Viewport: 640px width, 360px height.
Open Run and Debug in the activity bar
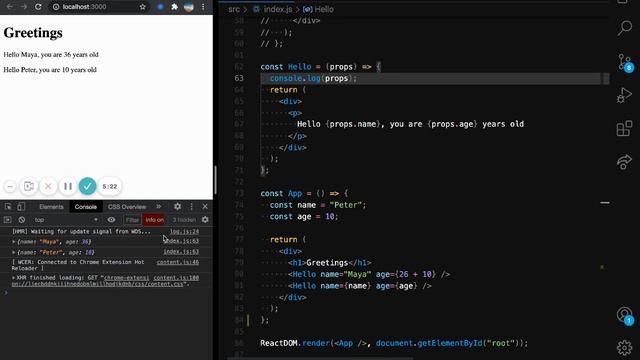[x=624, y=95]
